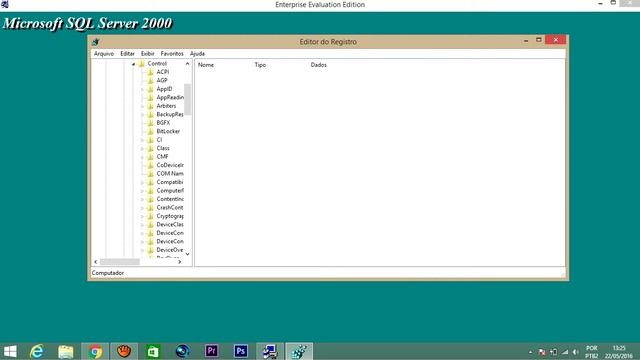Select the Compatibi registry key
This screenshot has width=640, height=360.
click(x=170, y=182)
